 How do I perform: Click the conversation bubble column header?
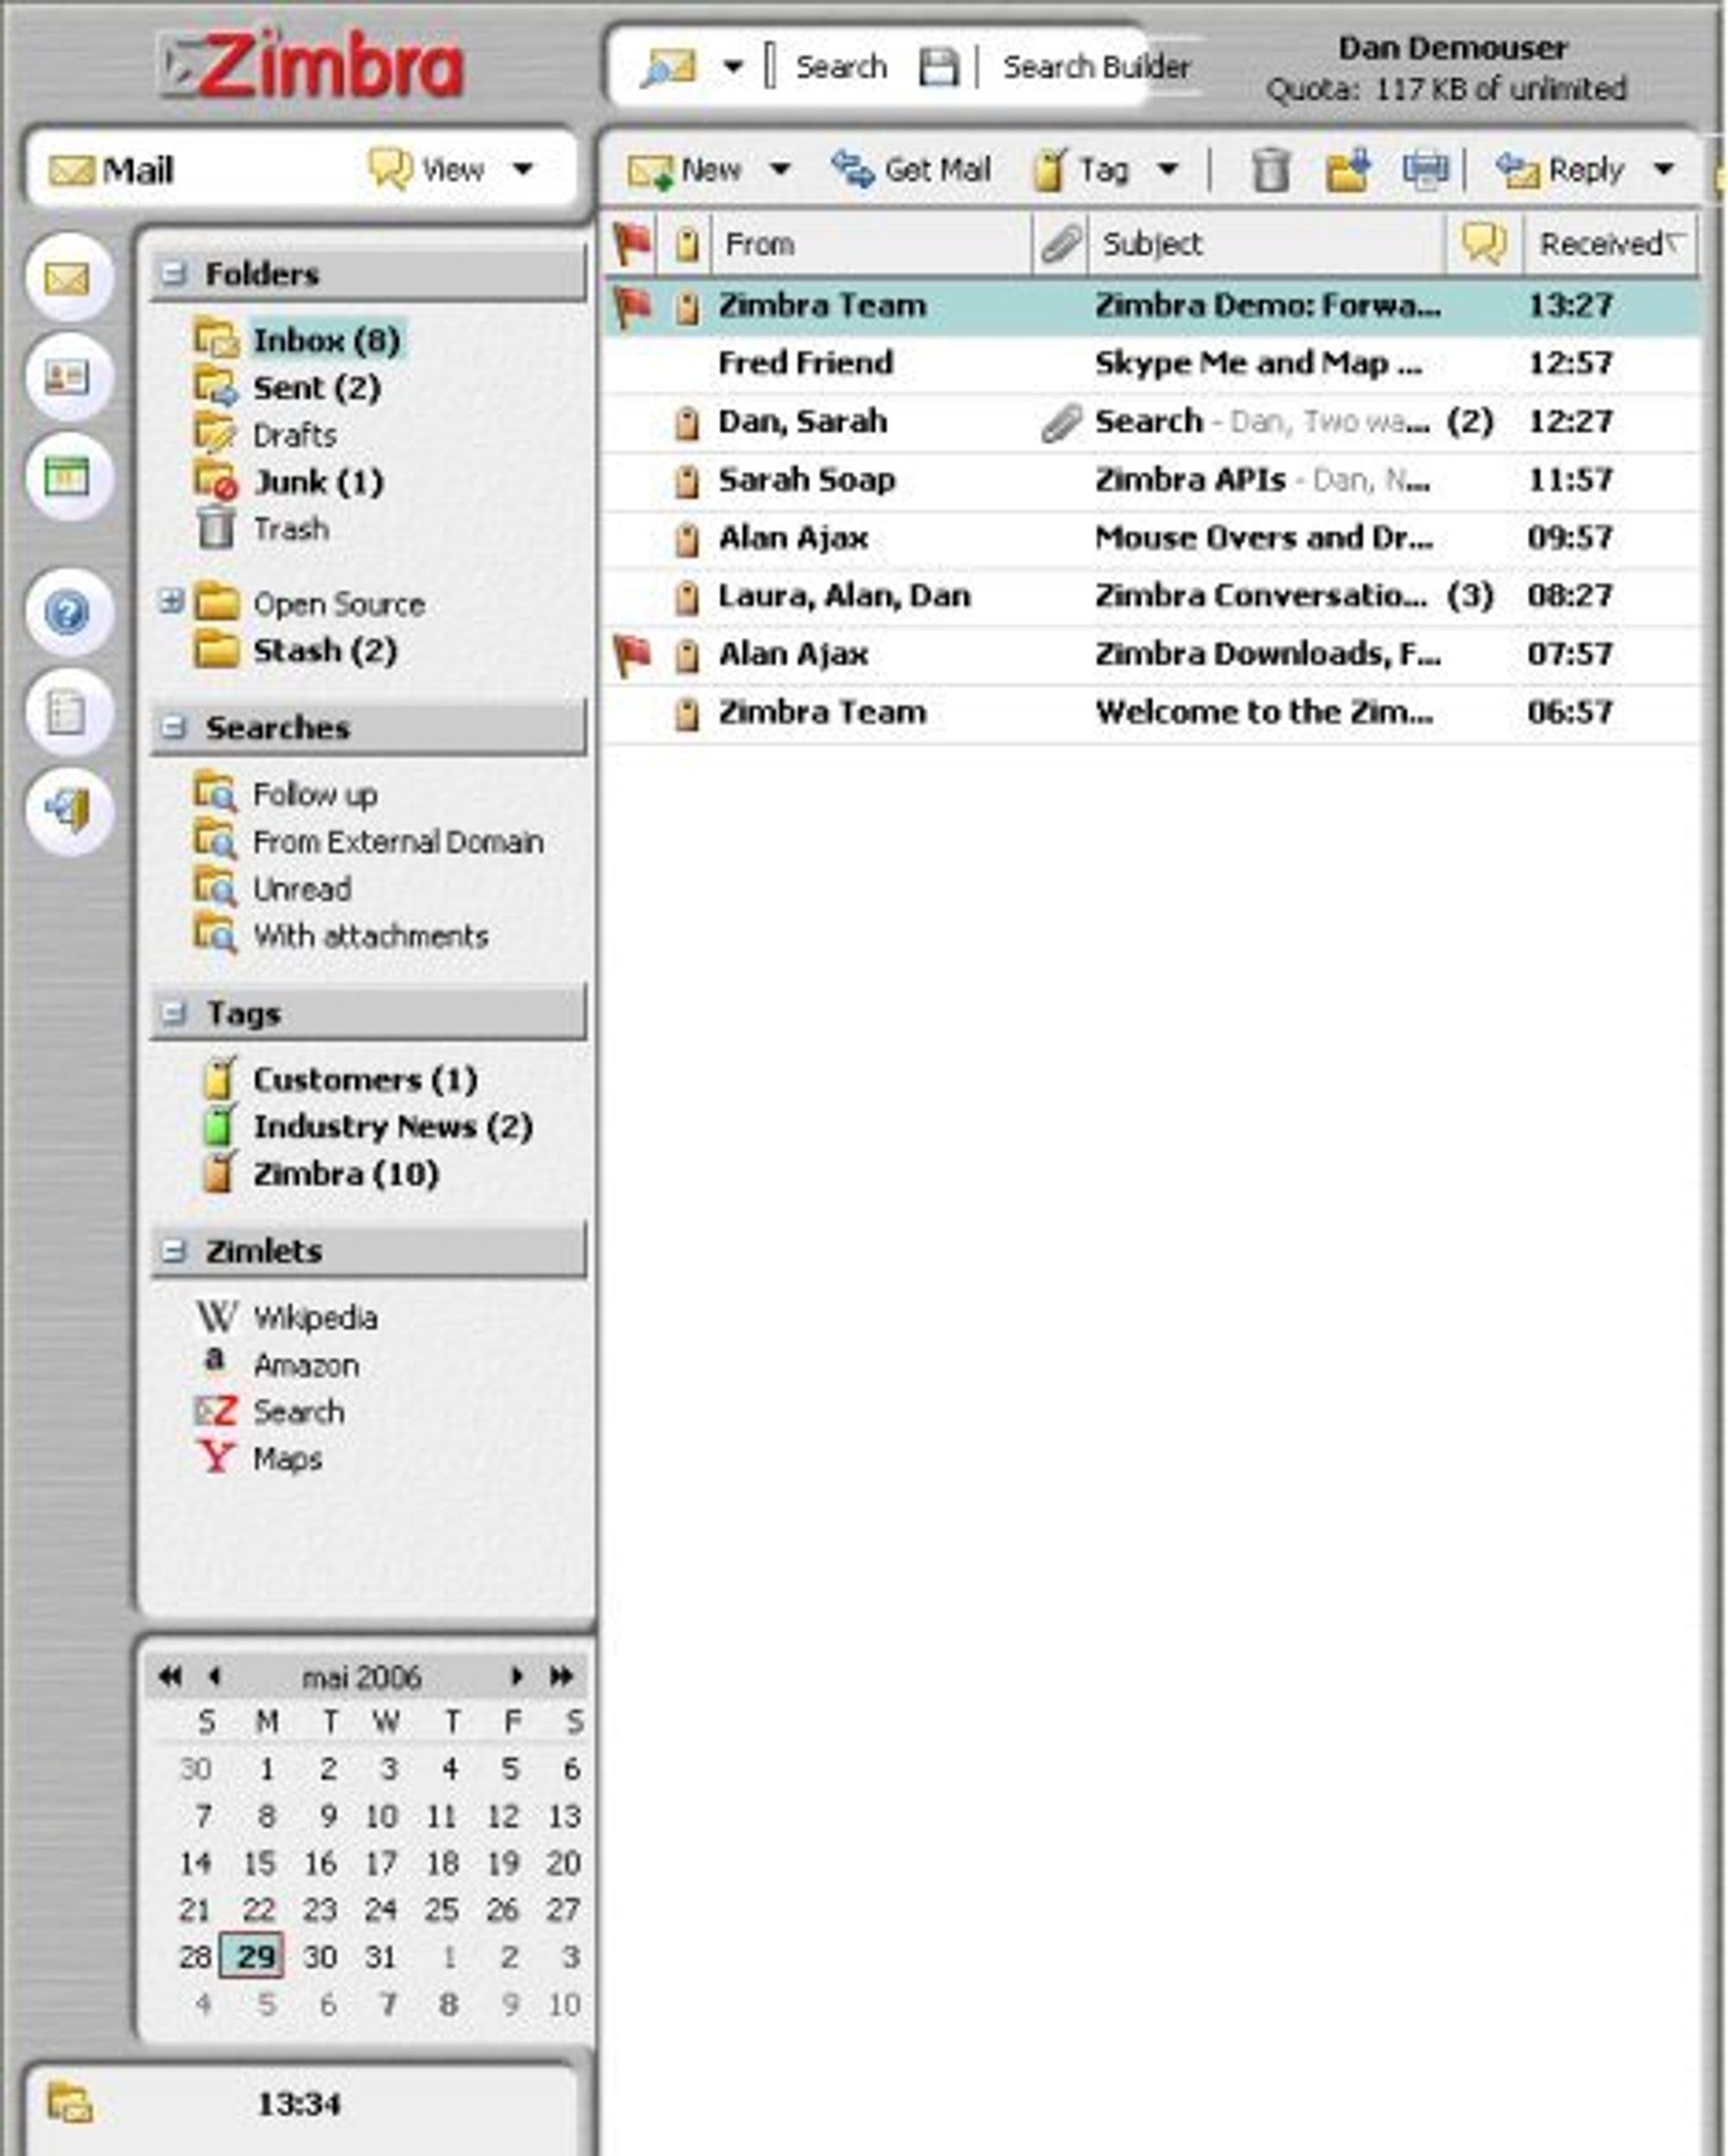[1484, 243]
